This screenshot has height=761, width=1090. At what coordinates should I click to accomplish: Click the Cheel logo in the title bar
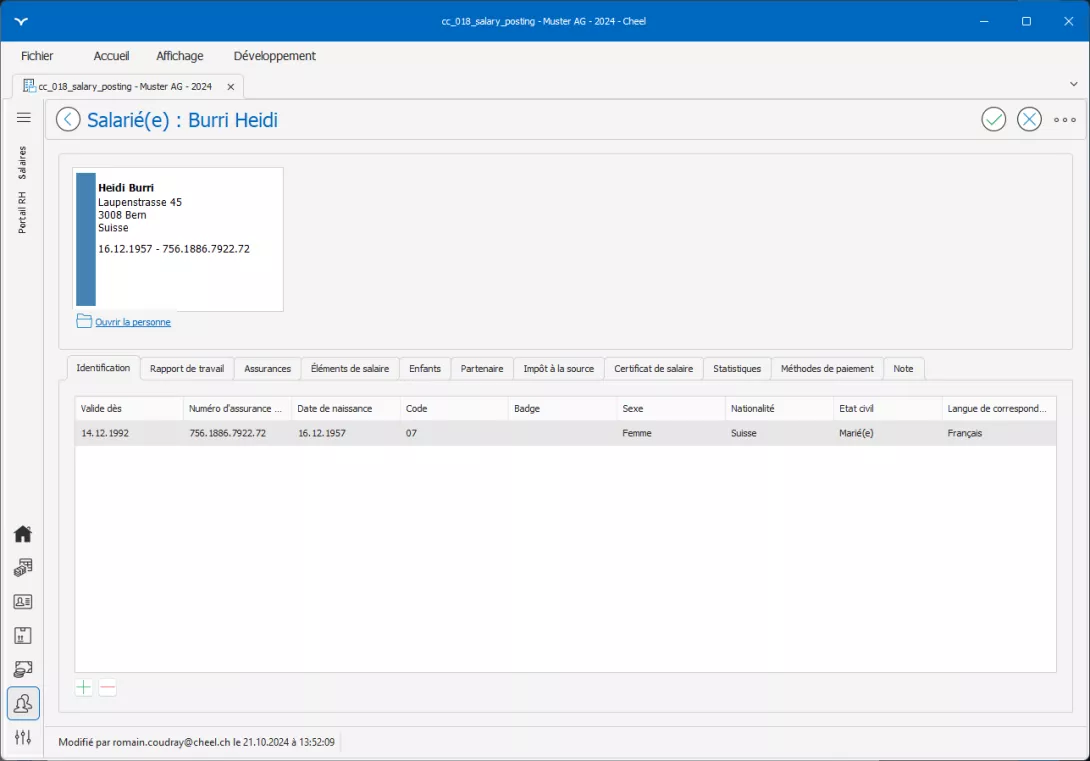point(22,22)
